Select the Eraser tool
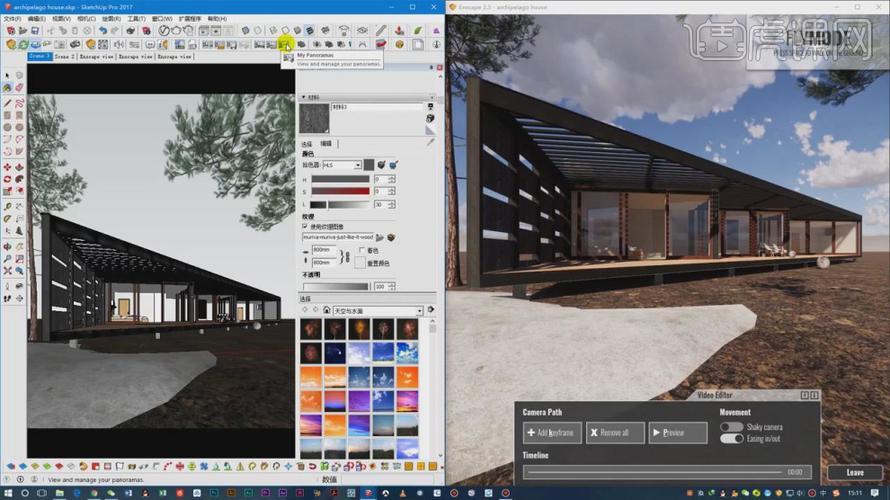The image size is (890, 500). click(x=19, y=88)
